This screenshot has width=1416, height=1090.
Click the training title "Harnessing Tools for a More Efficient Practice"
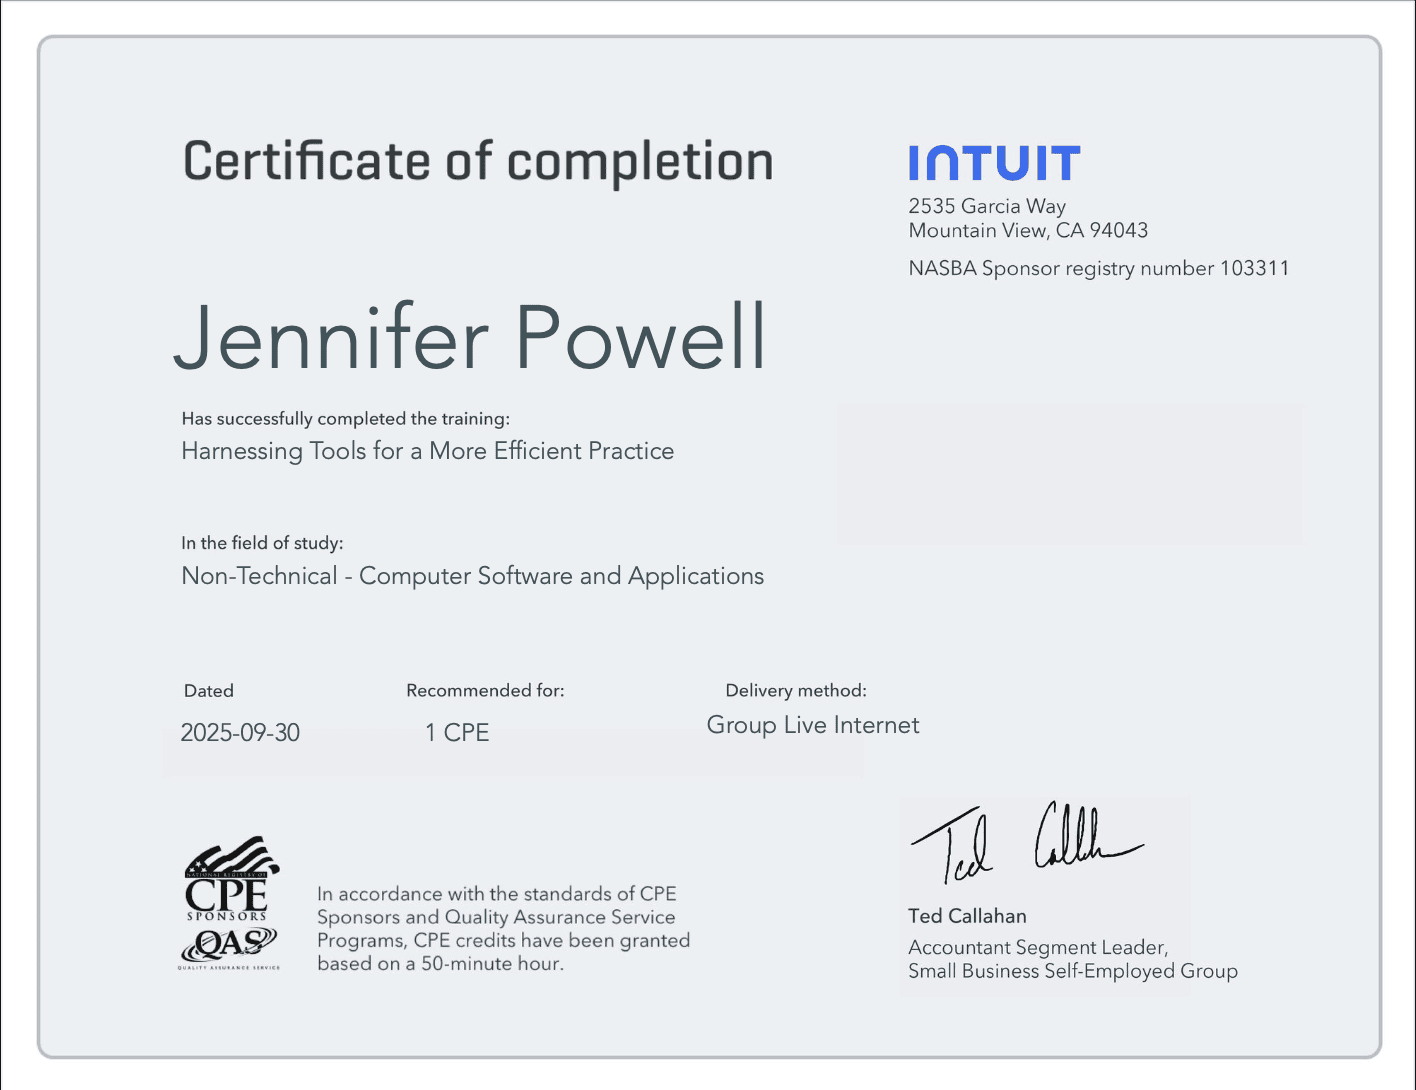tap(427, 451)
